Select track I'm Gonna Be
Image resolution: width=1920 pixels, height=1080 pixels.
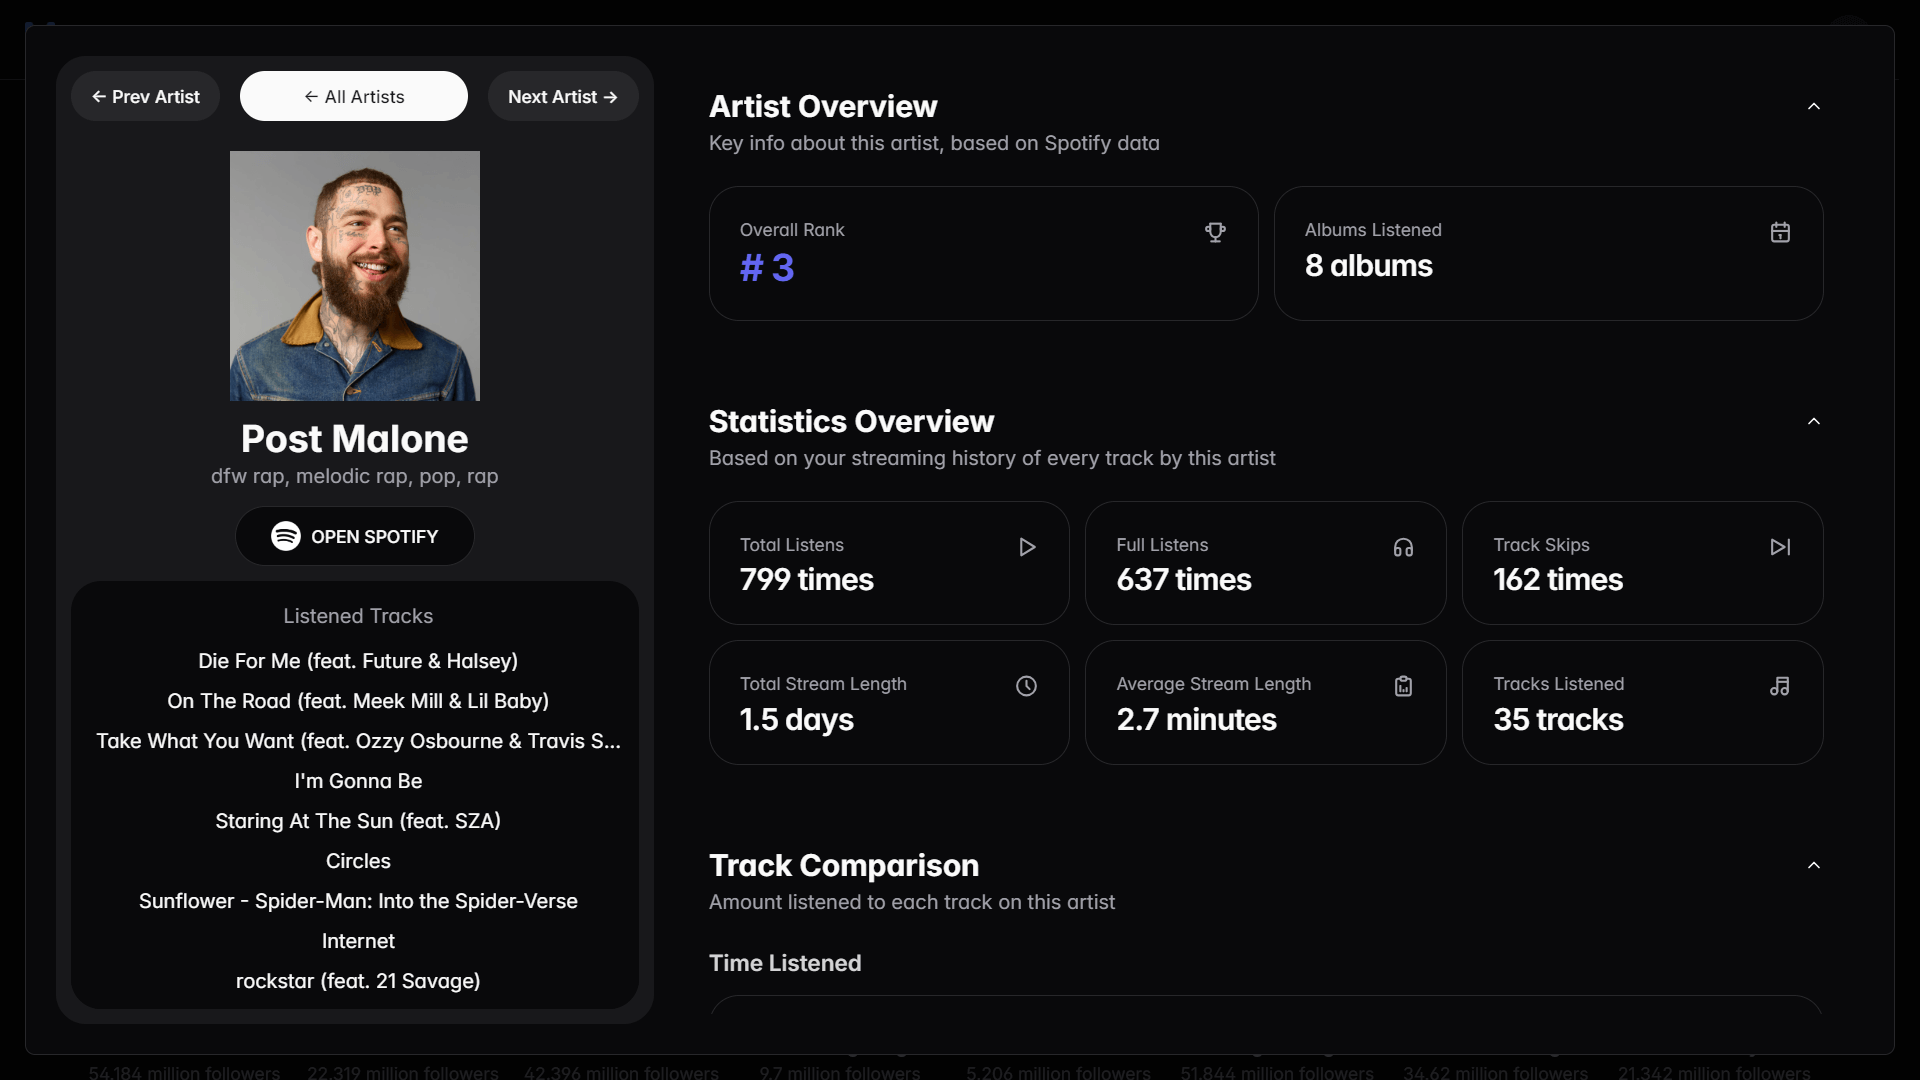pyautogui.click(x=358, y=781)
